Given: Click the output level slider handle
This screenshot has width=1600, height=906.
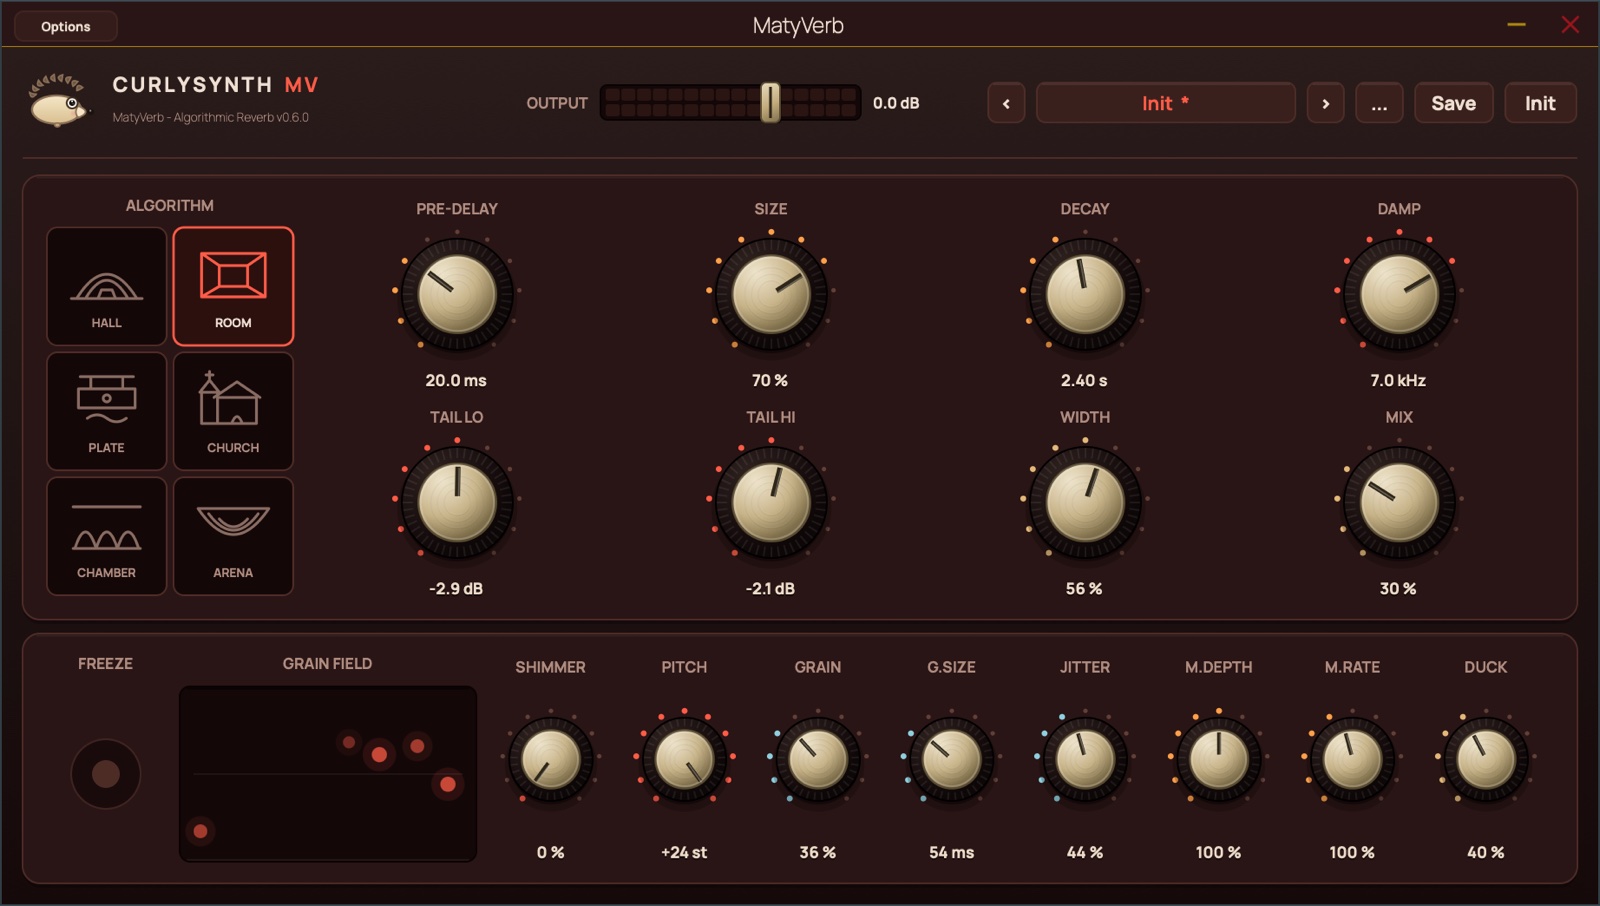Looking at the screenshot, I should (x=770, y=102).
